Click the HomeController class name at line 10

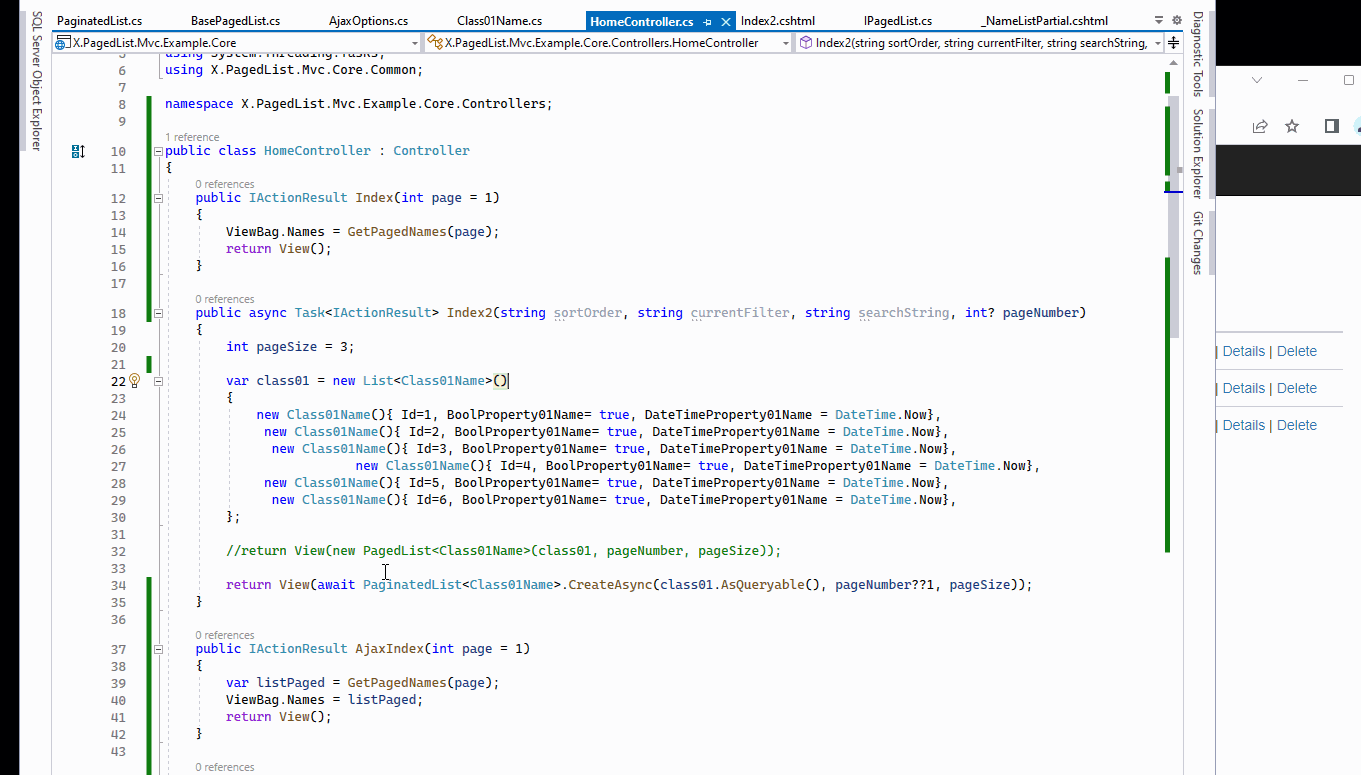tap(317, 151)
